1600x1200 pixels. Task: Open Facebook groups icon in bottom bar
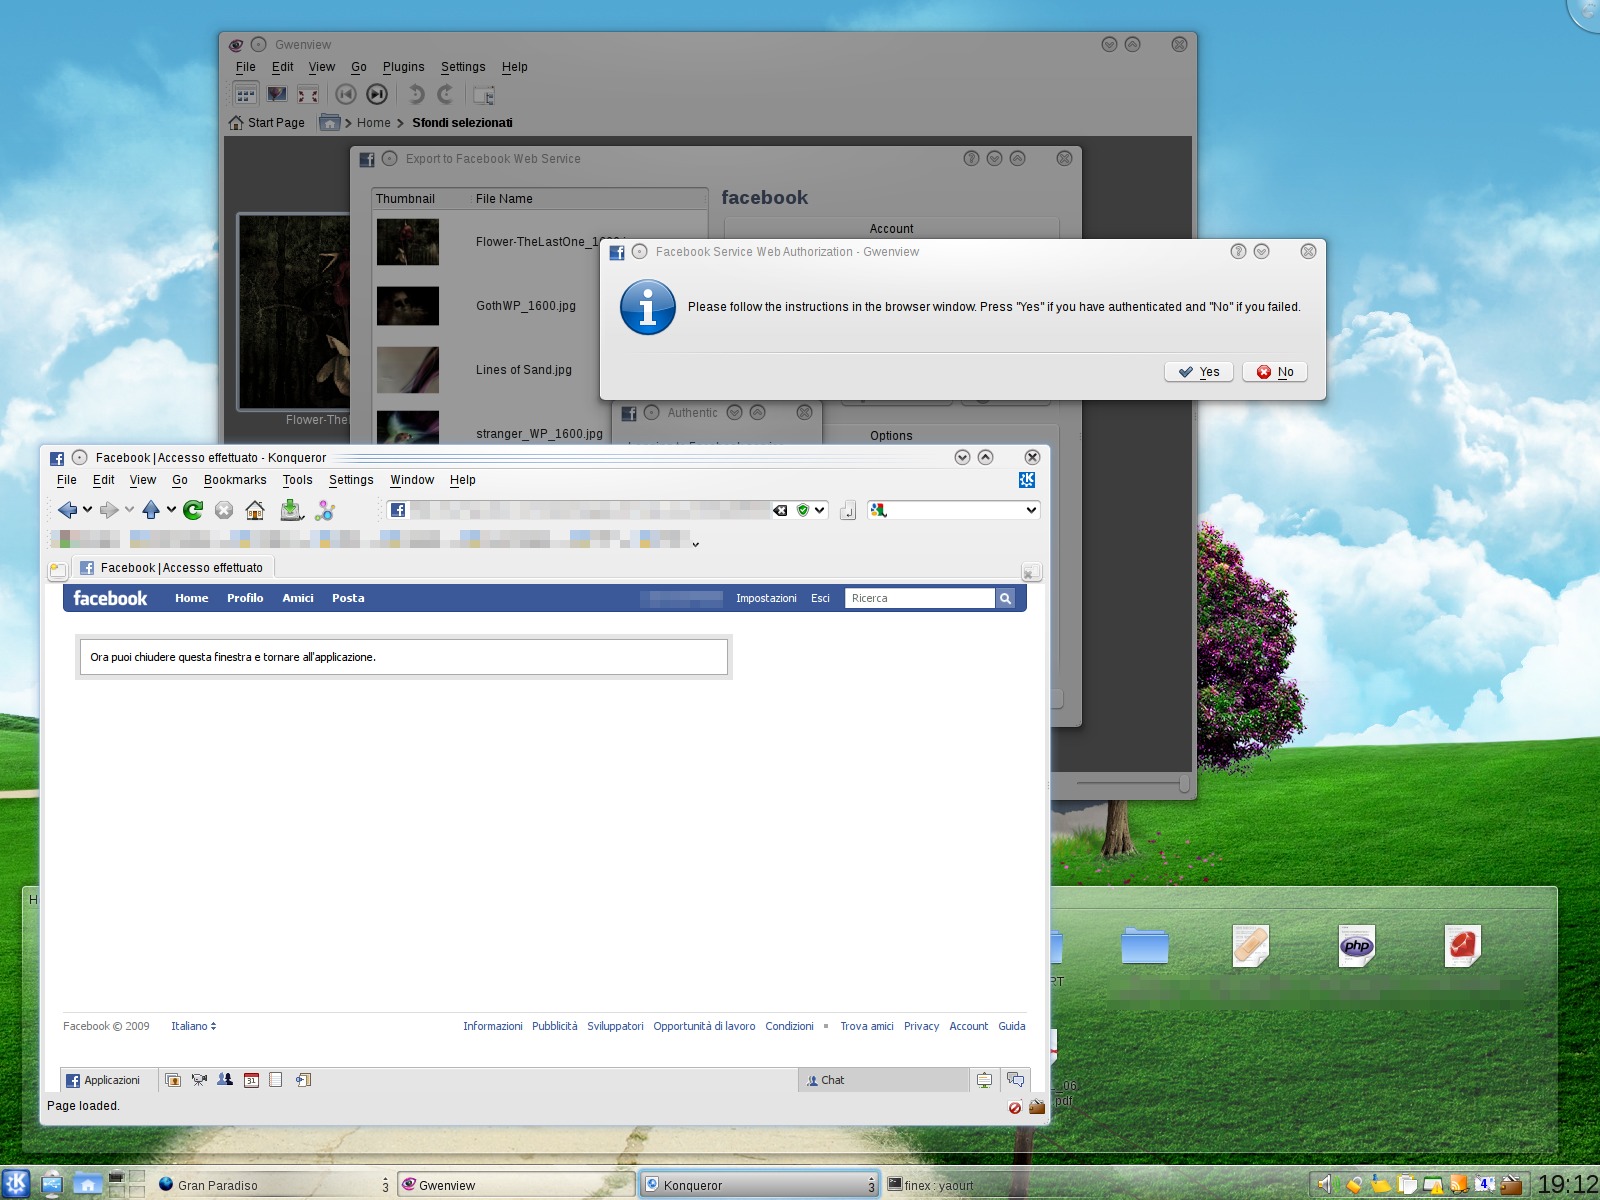[x=225, y=1080]
